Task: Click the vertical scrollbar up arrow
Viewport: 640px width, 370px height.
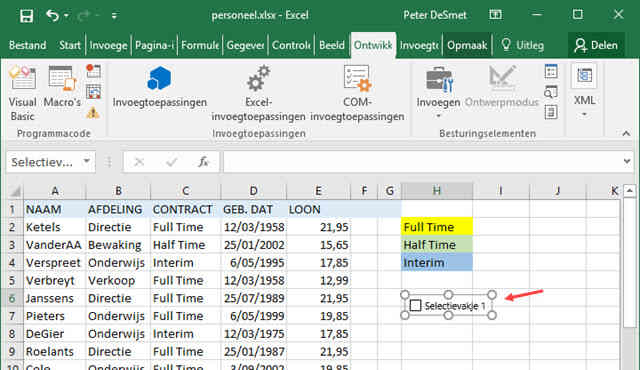Action: click(629, 191)
